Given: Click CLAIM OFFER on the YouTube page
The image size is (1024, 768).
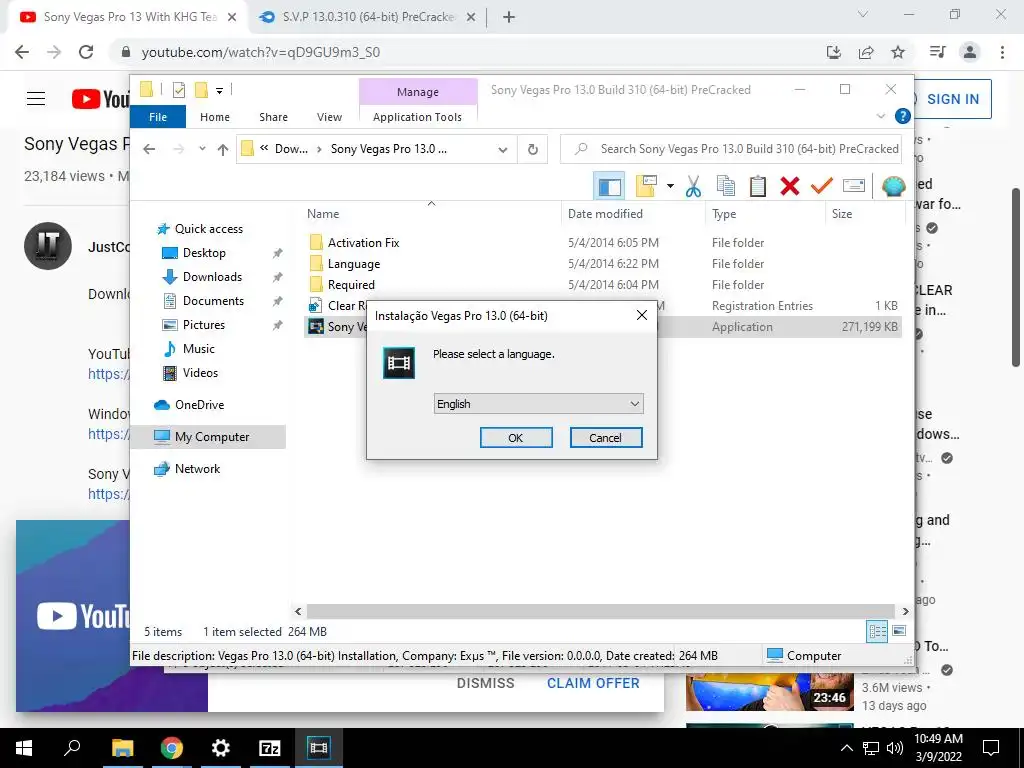Looking at the screenshot, I should coord(593,683).
